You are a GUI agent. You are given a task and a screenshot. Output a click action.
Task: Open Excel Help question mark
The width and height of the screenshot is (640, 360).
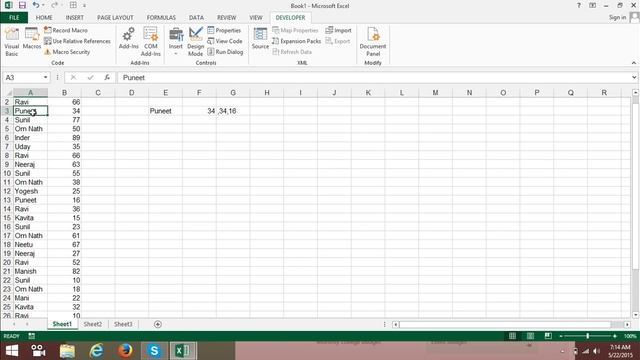(578, 6)
